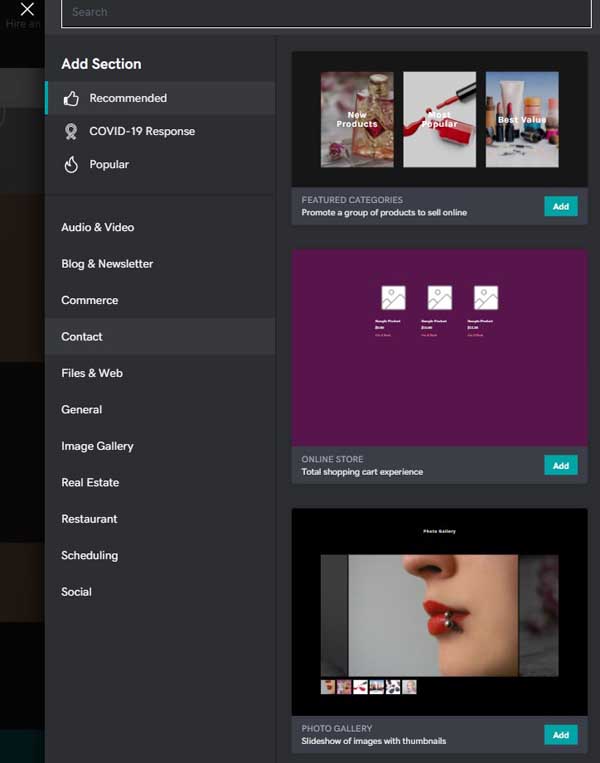Open the Commerce category
Screen dimensions: 600x763
[89, 300]
